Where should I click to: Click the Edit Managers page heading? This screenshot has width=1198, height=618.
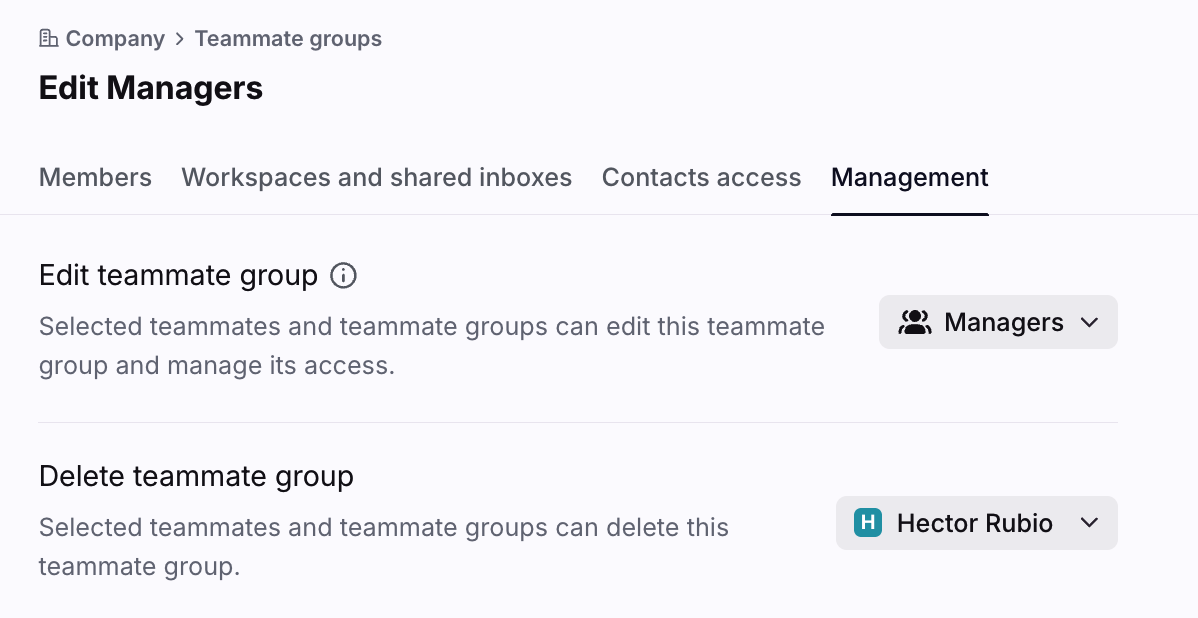point(151,88)
